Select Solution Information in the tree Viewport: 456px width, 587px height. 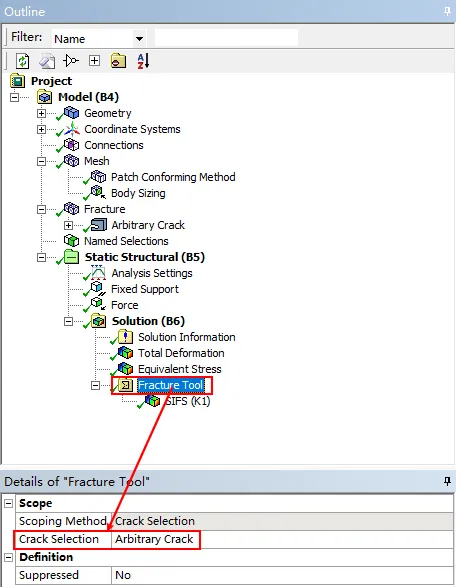point(187,337)
